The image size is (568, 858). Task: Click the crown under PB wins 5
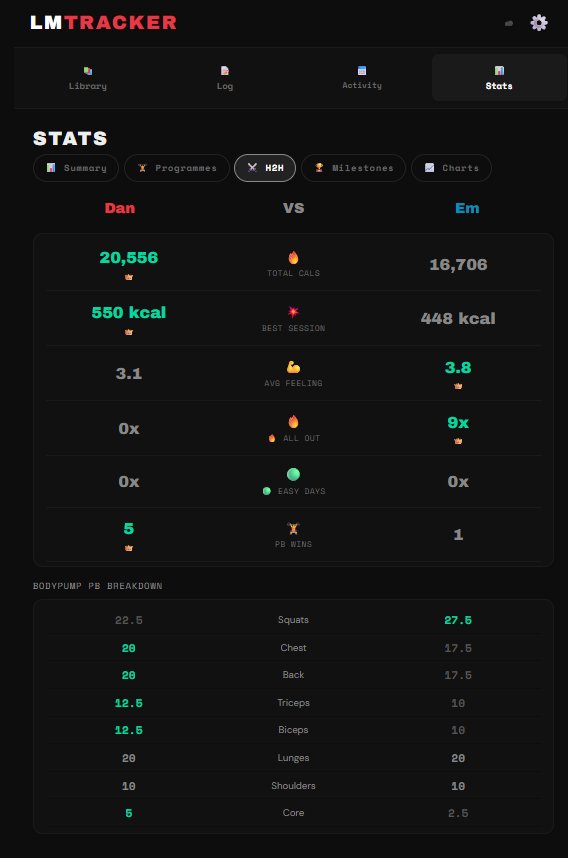tap(129, 548)
